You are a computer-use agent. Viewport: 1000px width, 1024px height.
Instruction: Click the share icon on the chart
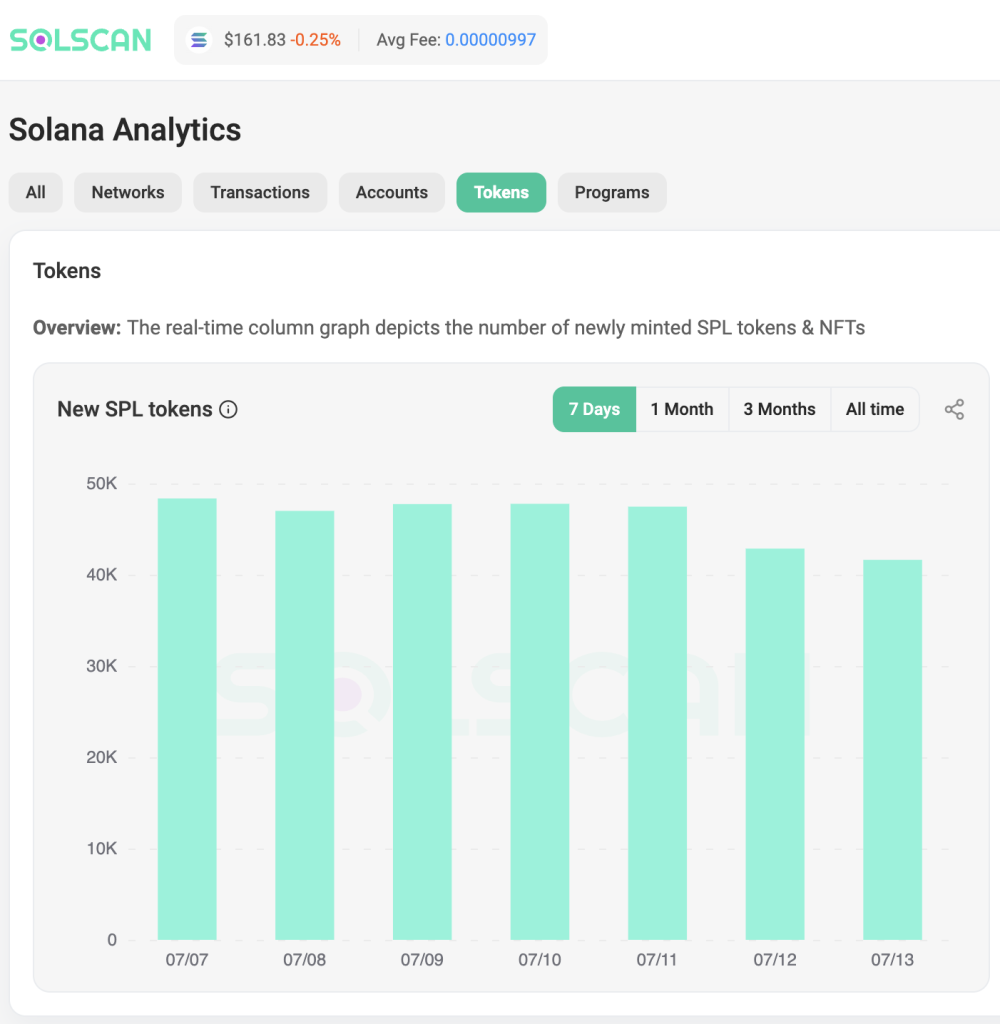point(954,409)
